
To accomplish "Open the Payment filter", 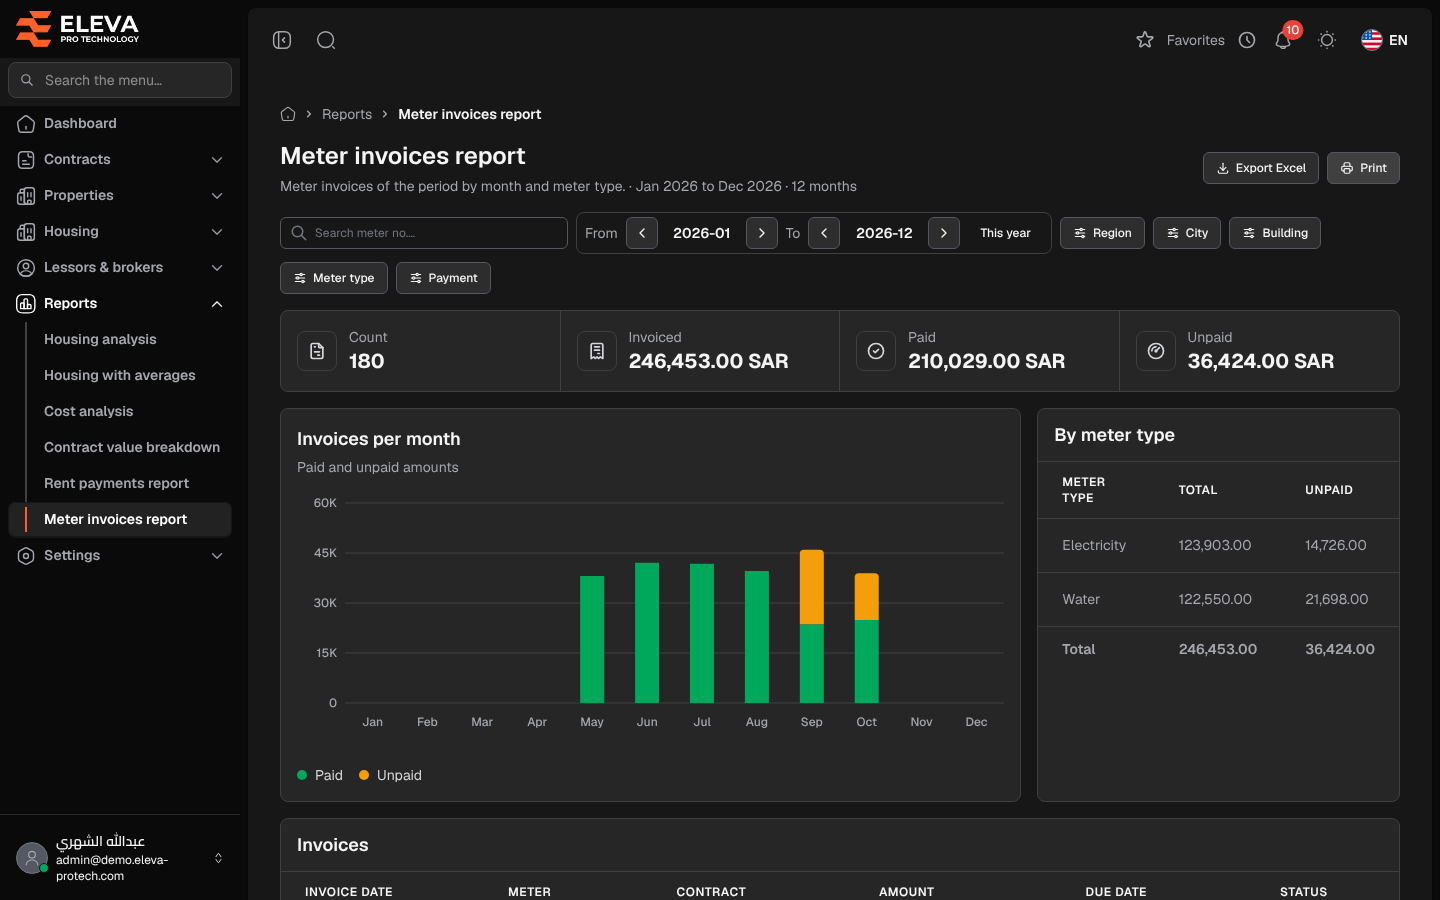I will click(x=443, y=278).
